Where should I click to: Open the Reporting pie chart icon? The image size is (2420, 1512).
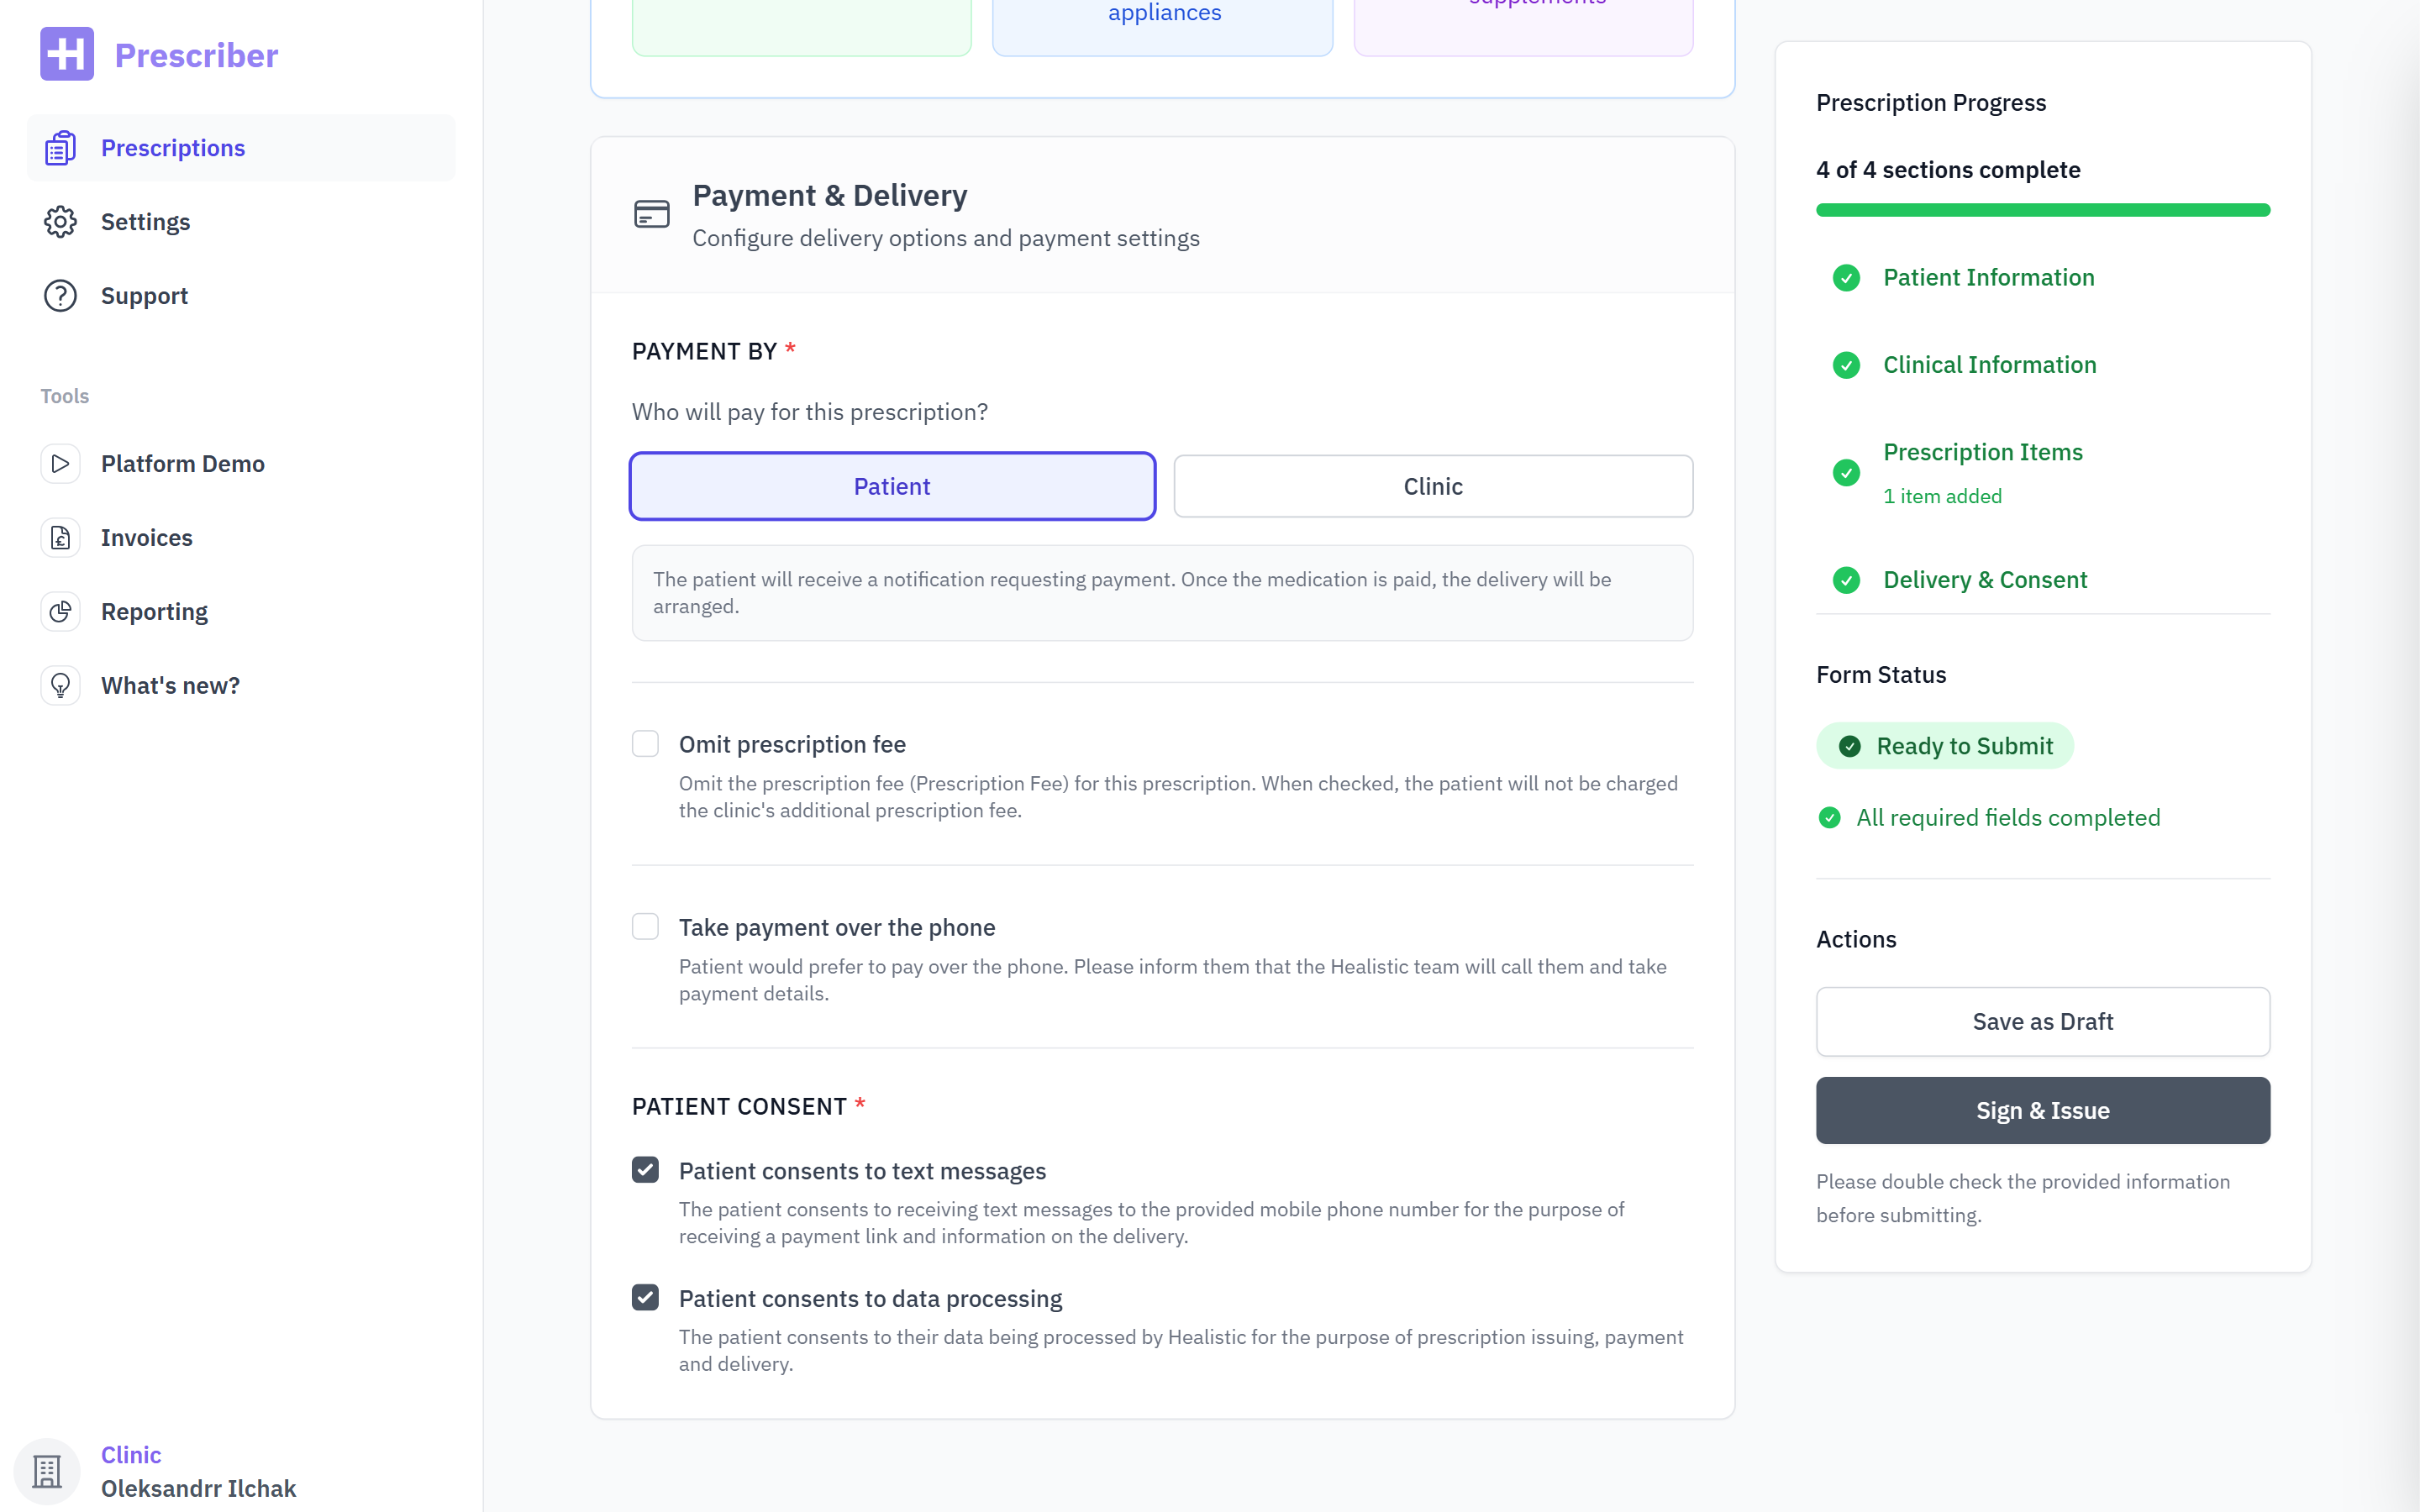coord(60,612)
